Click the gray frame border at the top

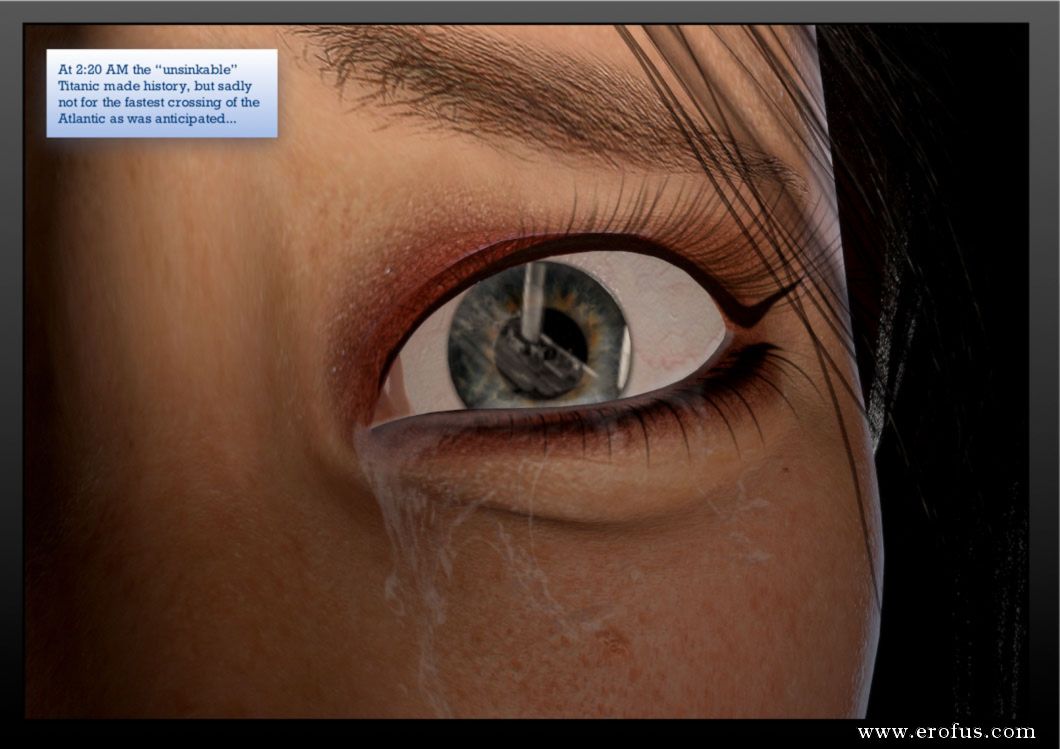pyautogui.click(x=530, y=11)
